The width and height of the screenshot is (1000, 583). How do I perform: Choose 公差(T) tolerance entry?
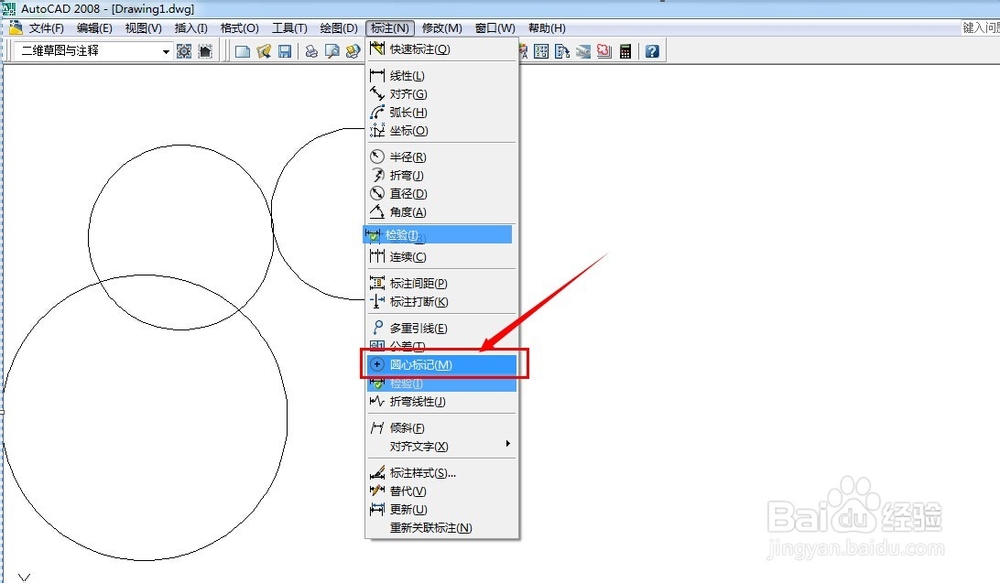[441, 345]
